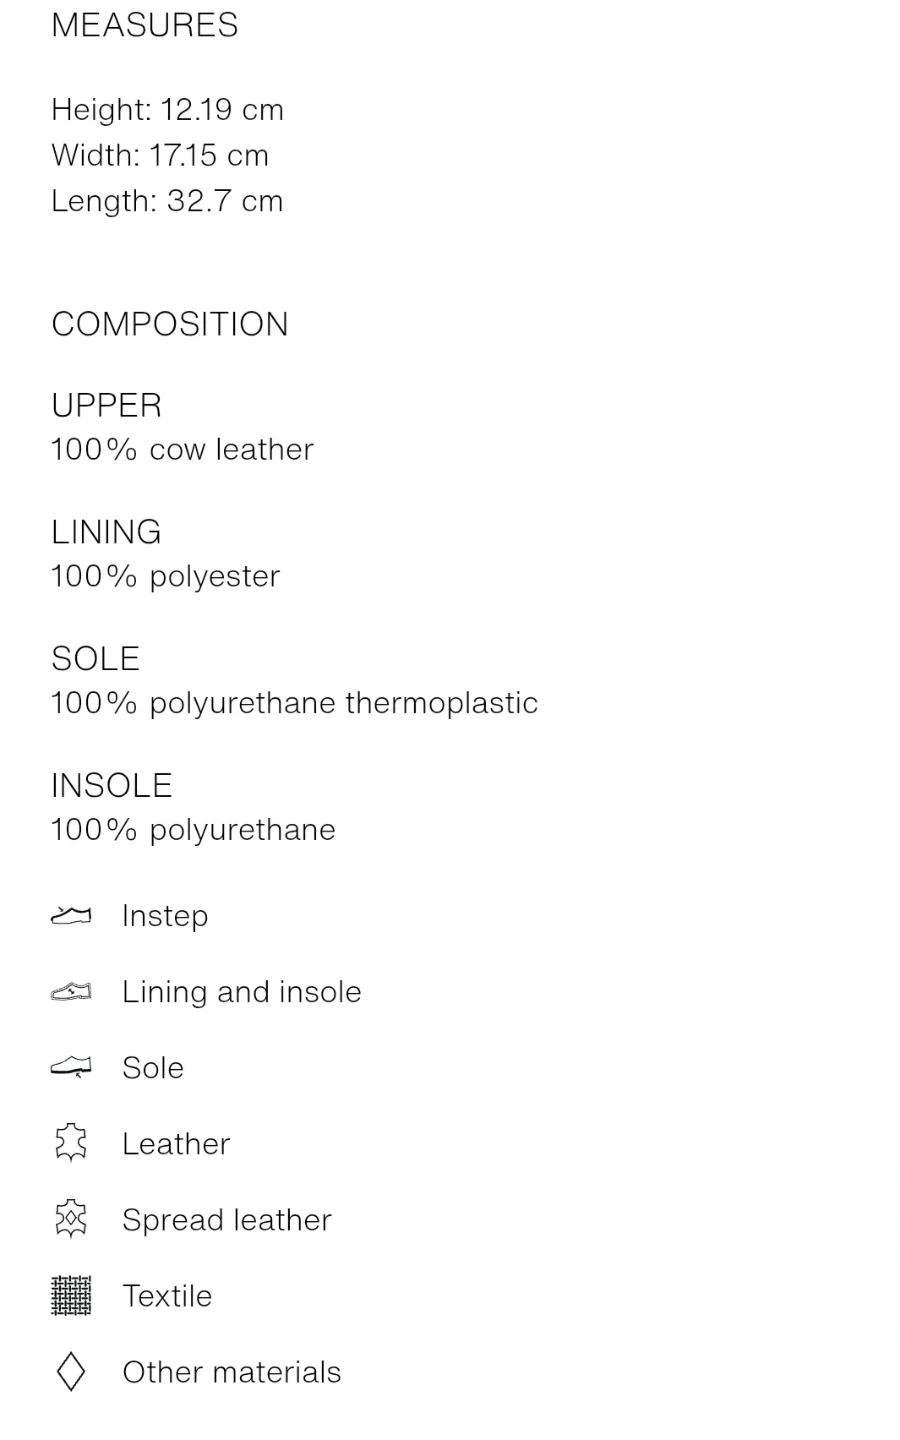Click the Width 17.15 cm text

point(160,155)
